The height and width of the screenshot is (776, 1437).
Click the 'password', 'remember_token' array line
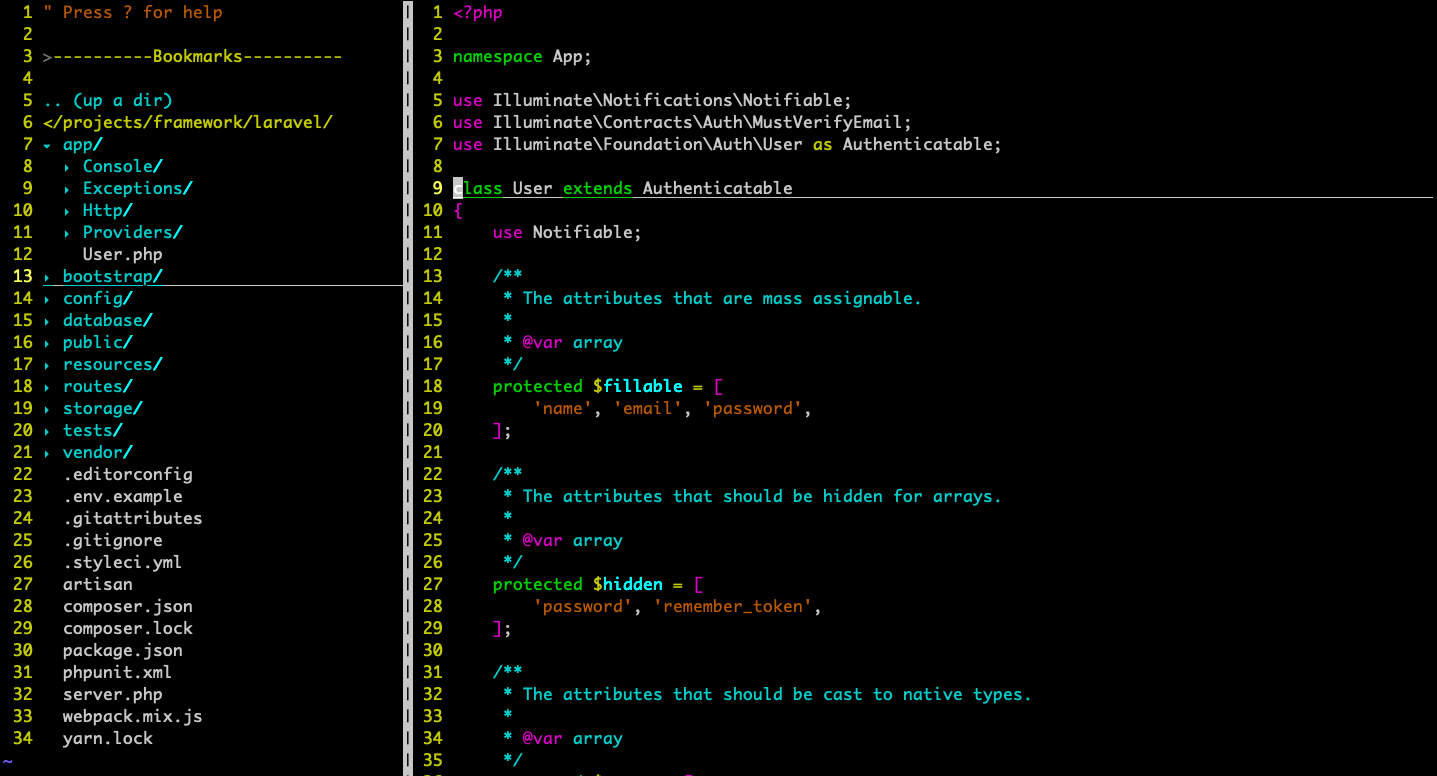[x=678, y=606]
